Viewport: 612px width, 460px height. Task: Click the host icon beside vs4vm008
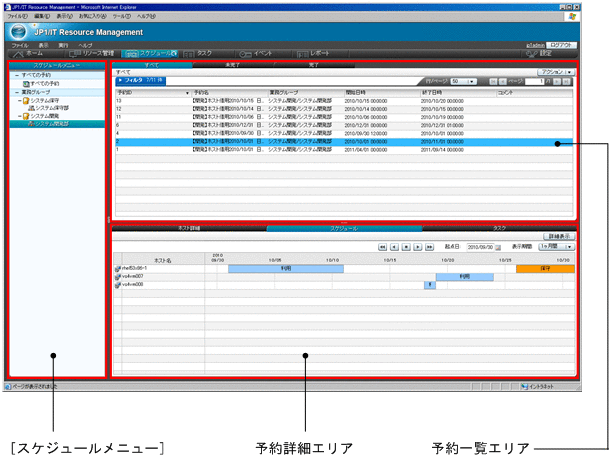117,285
